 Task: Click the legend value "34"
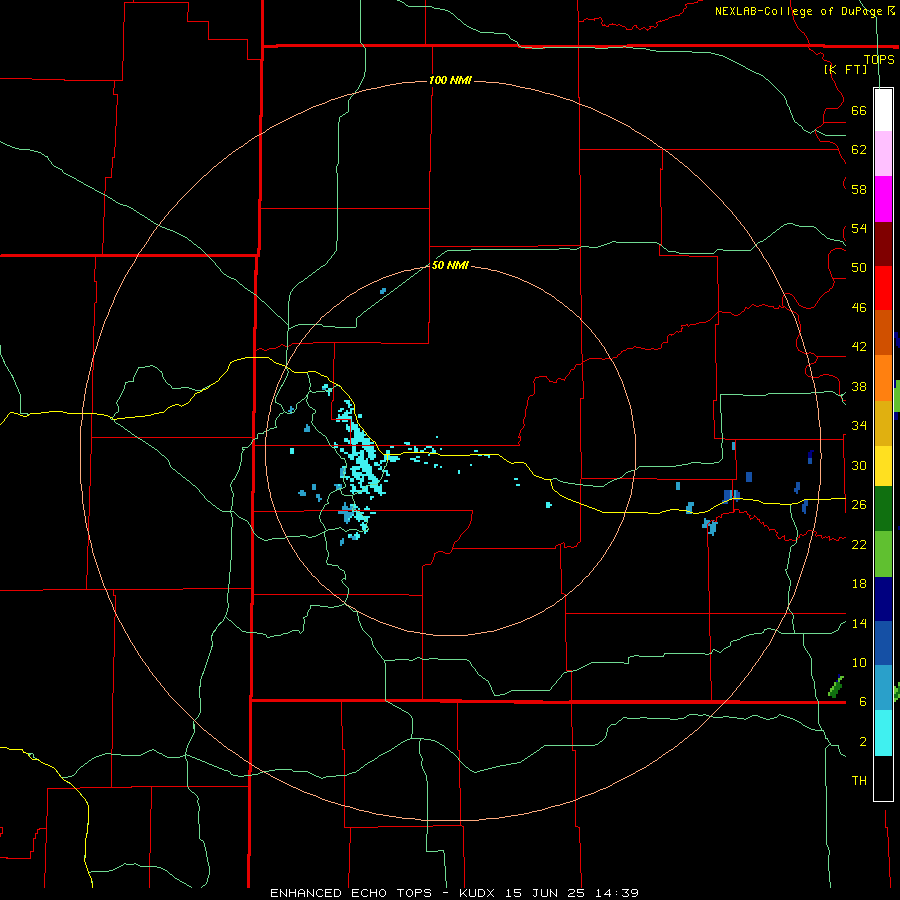(x=859, y=426)
